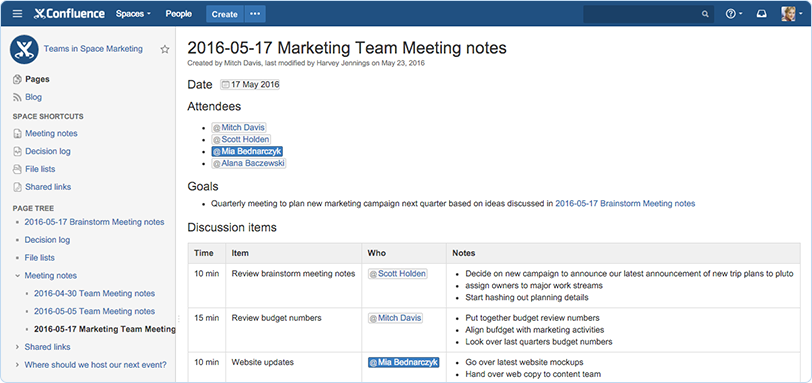The width and height of the screenshot is (812, 383).
Task: Open the Spaces dropdown menu
Action: click(133, 14)
